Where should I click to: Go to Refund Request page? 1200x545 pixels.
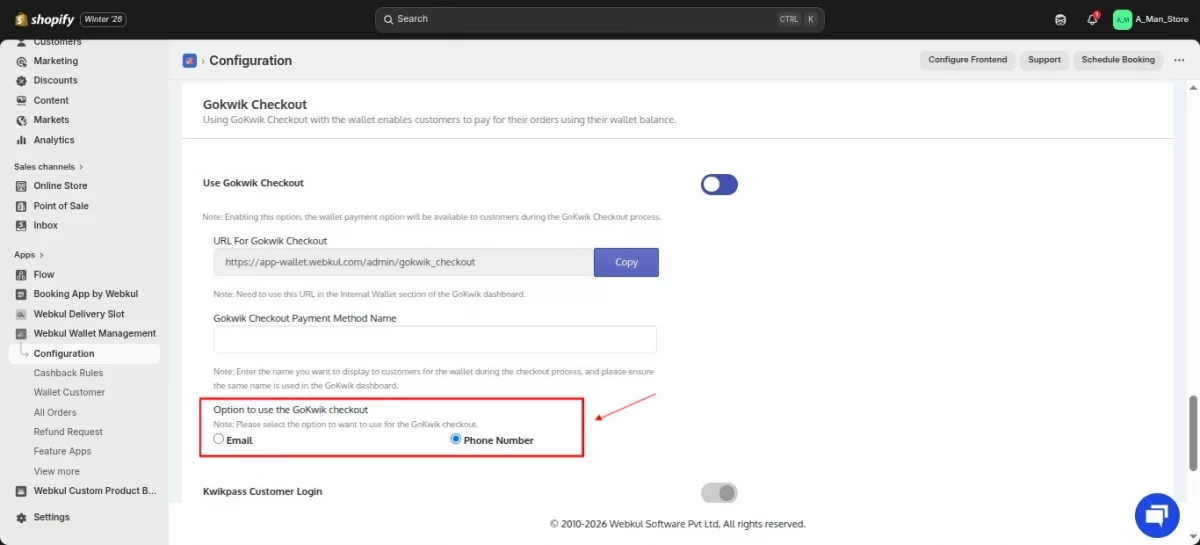[68, 432]
